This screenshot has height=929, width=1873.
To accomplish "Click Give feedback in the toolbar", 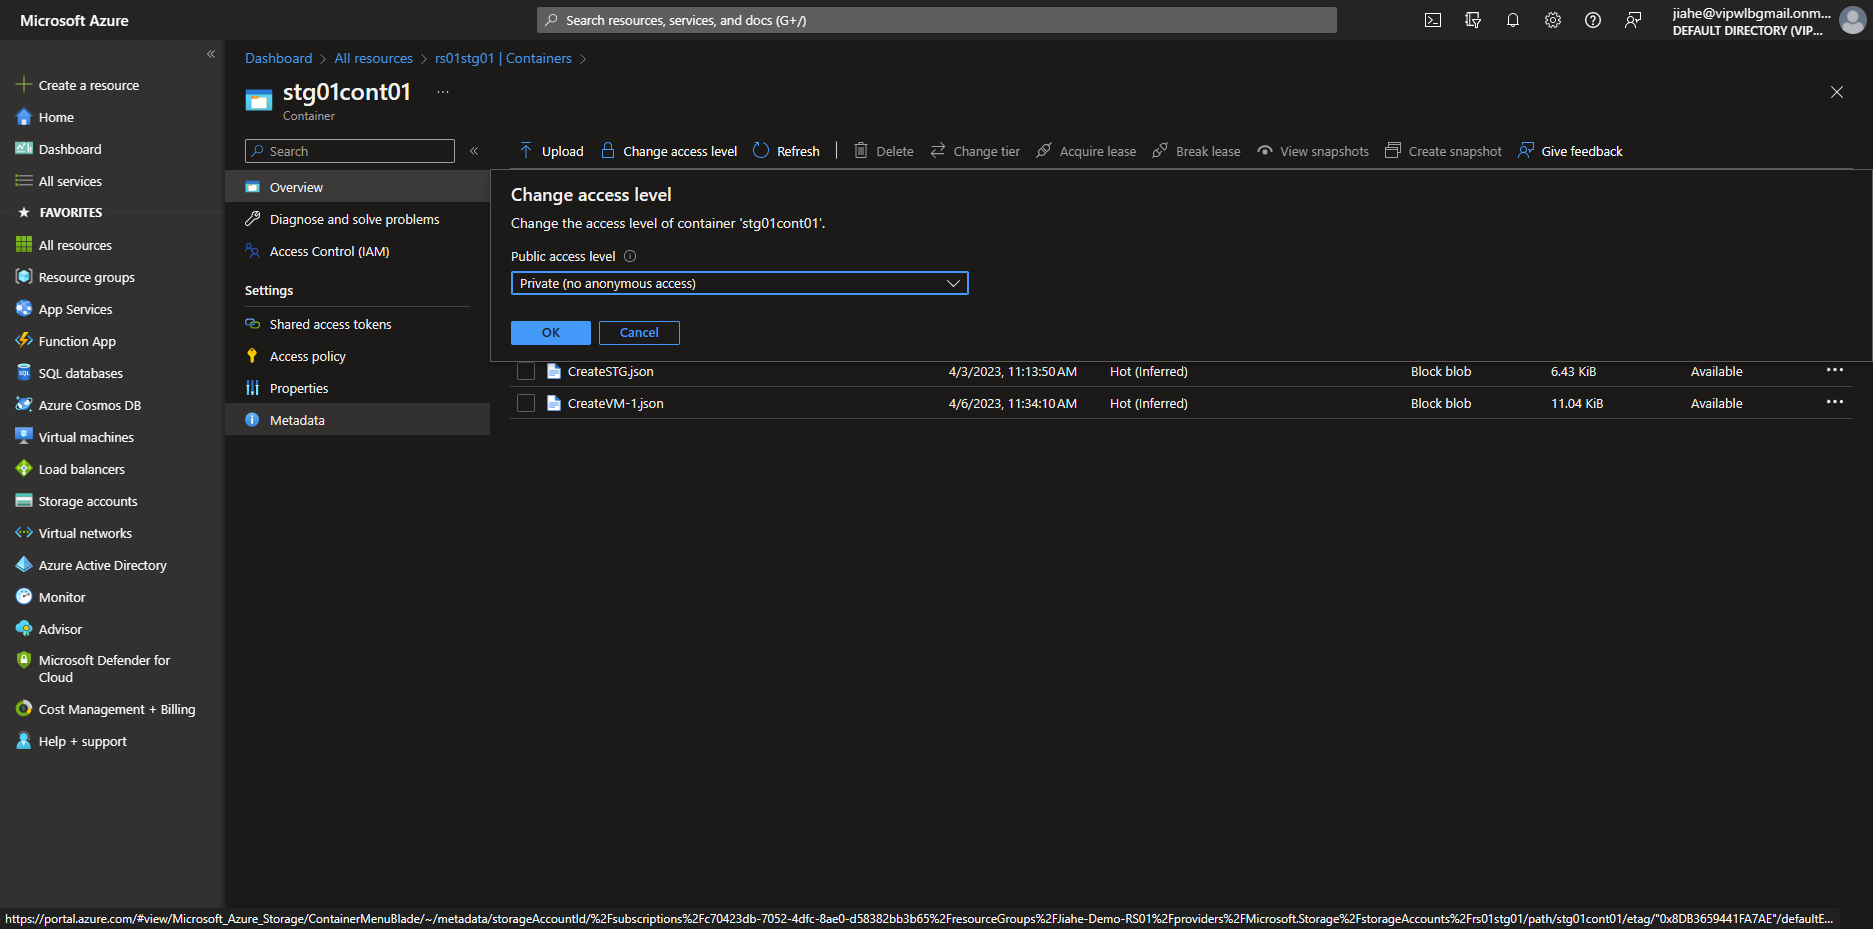I will coord(1570,151).
